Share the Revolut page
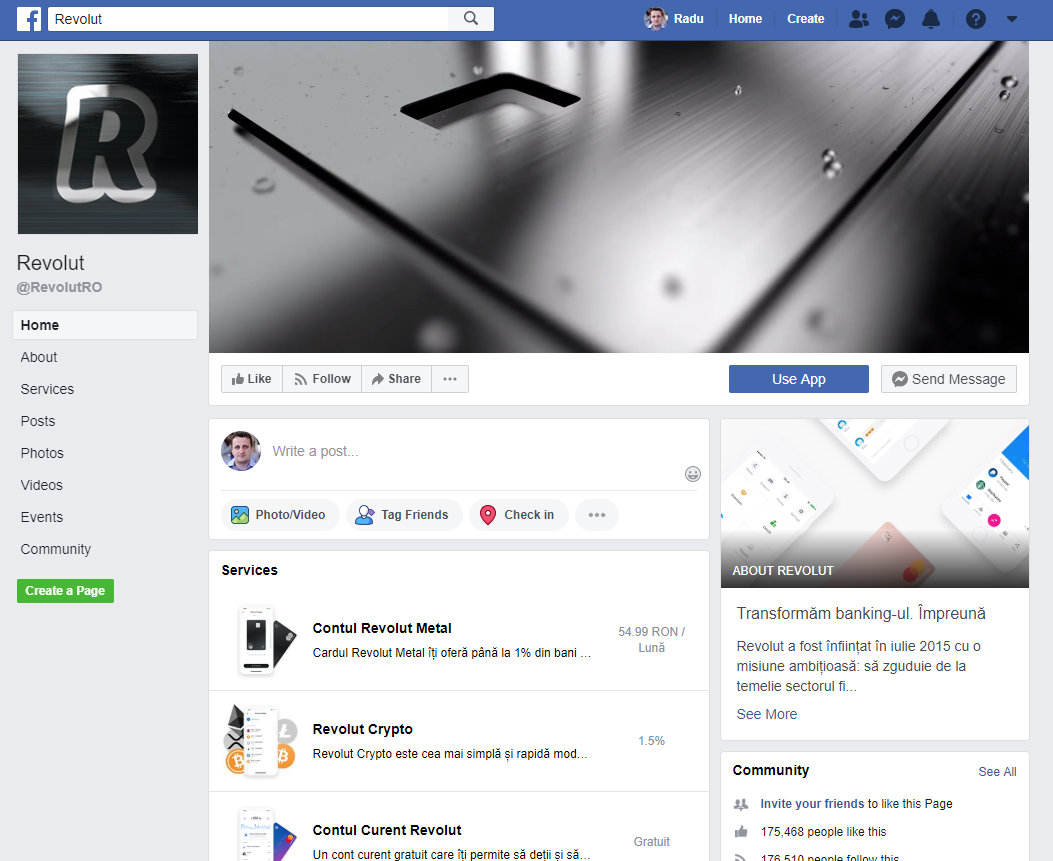The height and width of the screenshot is (861, 1053). coord(396,379)
